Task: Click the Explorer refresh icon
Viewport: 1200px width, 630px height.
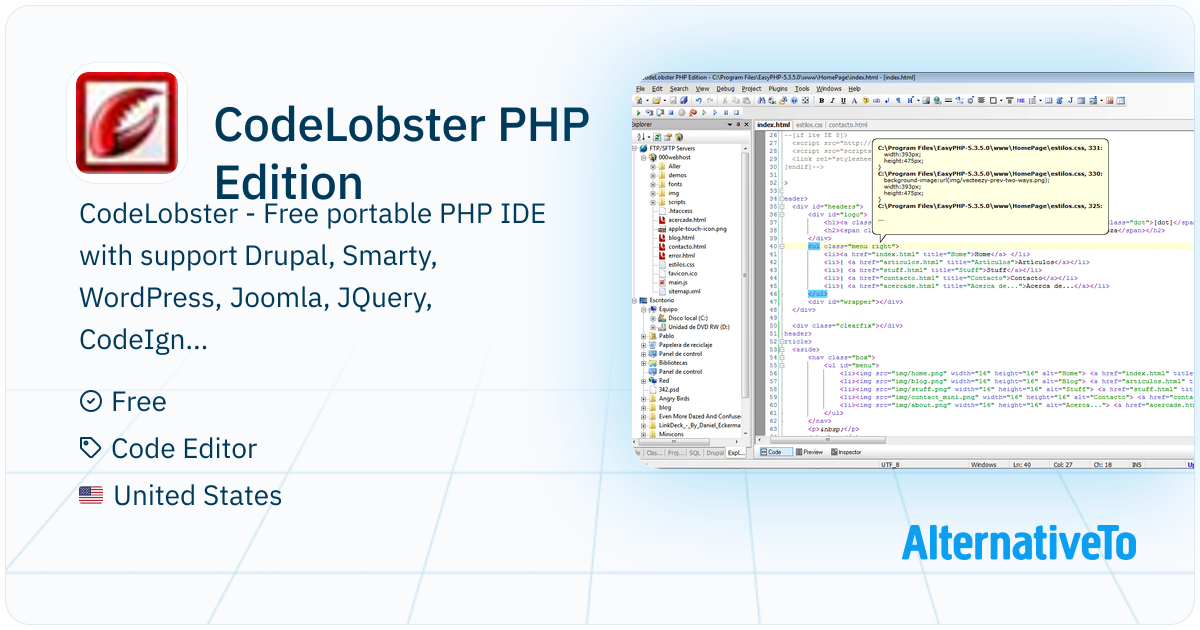Action: (x=657, y=137)
